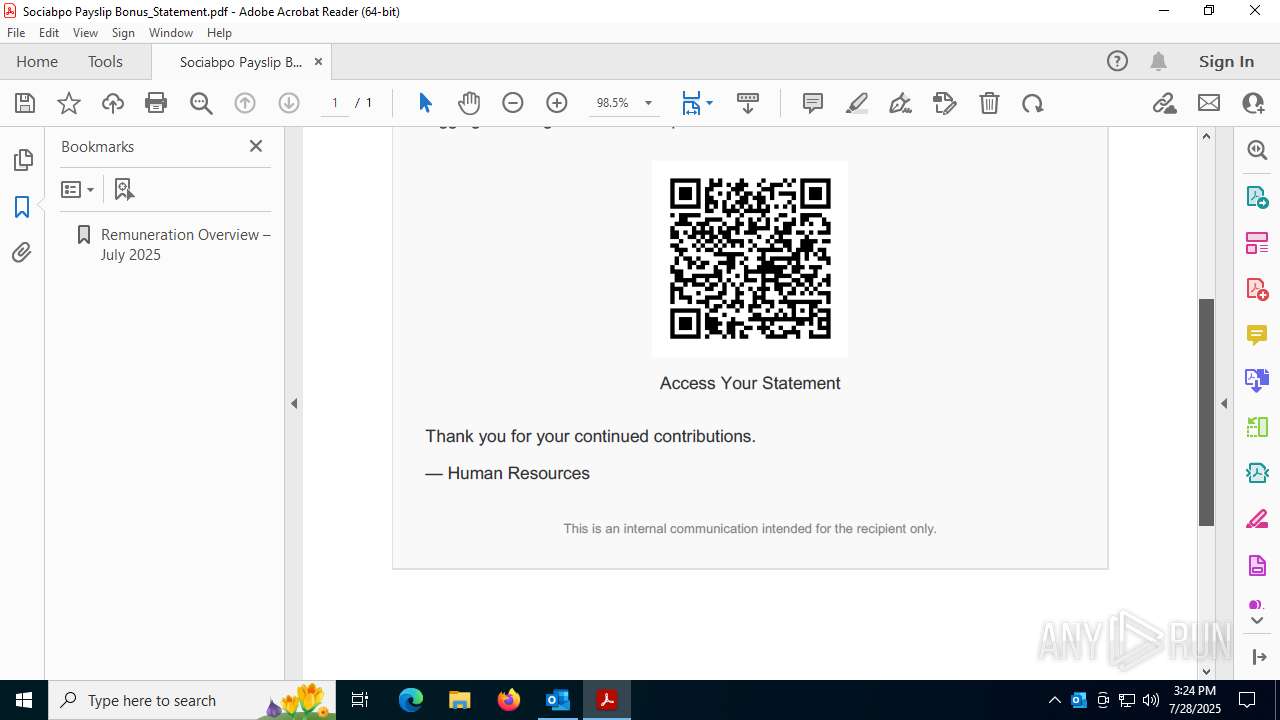Open the Sign menu
1280x720 pixels.
(123, 33)
